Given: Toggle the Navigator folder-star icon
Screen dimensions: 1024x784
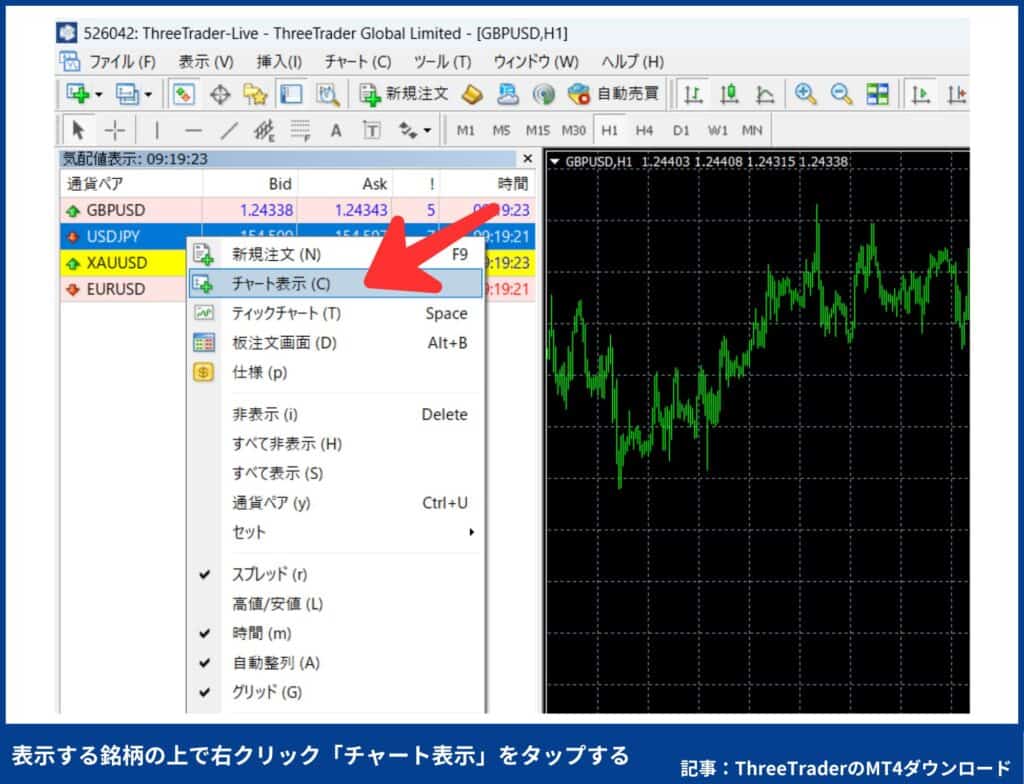Looking at the screenshot, I should (255, 95).
